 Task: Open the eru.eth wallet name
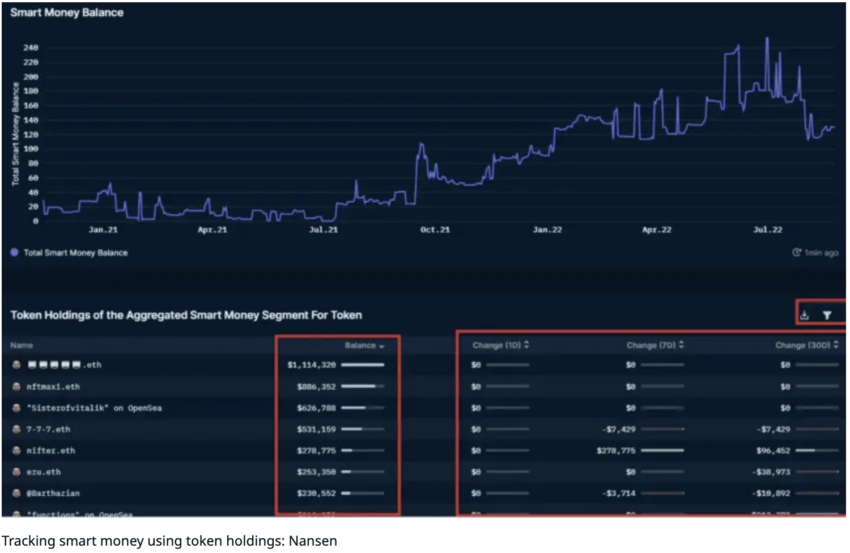point(43,472)
